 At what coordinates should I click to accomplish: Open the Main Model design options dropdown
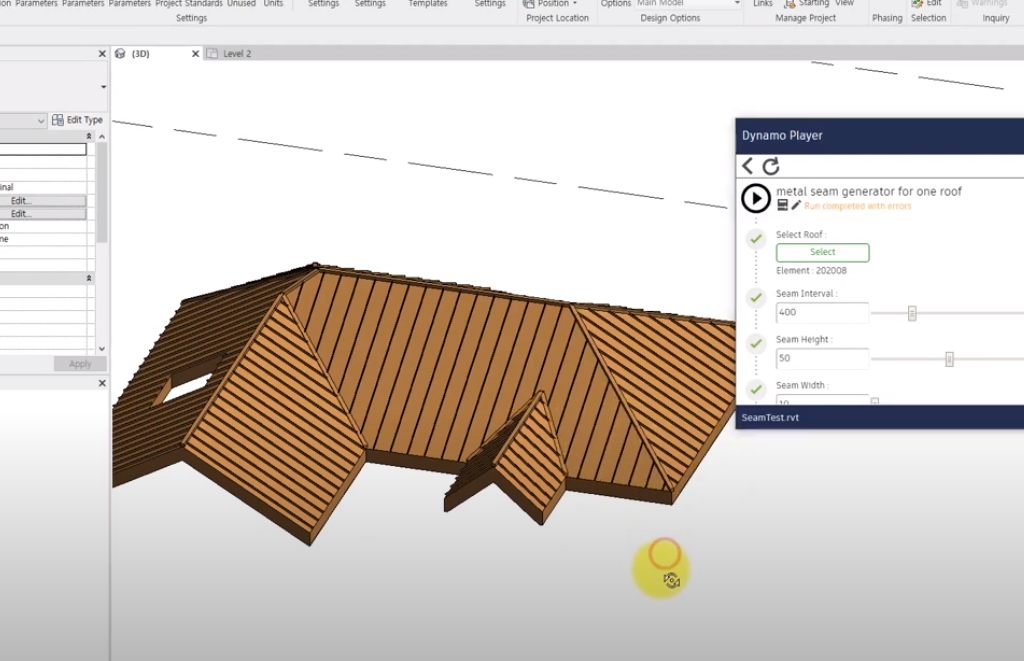click(737, 4)
